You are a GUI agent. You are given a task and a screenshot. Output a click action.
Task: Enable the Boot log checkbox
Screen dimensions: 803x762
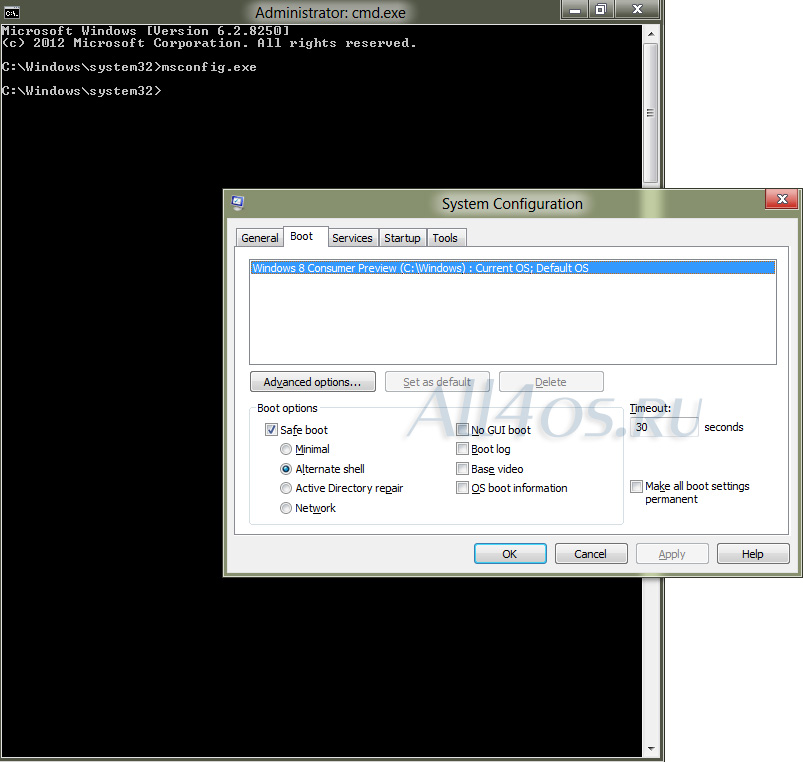pos(462,449)
